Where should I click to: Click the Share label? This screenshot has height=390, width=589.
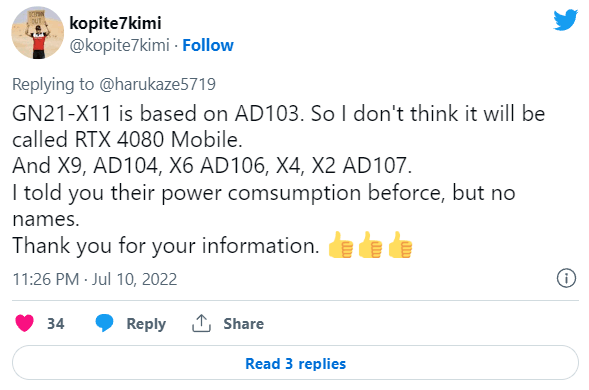[243, 323]
